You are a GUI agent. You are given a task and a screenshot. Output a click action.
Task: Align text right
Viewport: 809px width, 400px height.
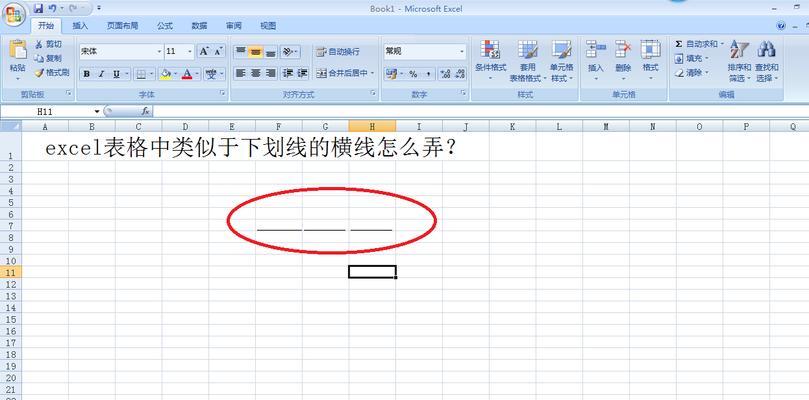(270, 74)
